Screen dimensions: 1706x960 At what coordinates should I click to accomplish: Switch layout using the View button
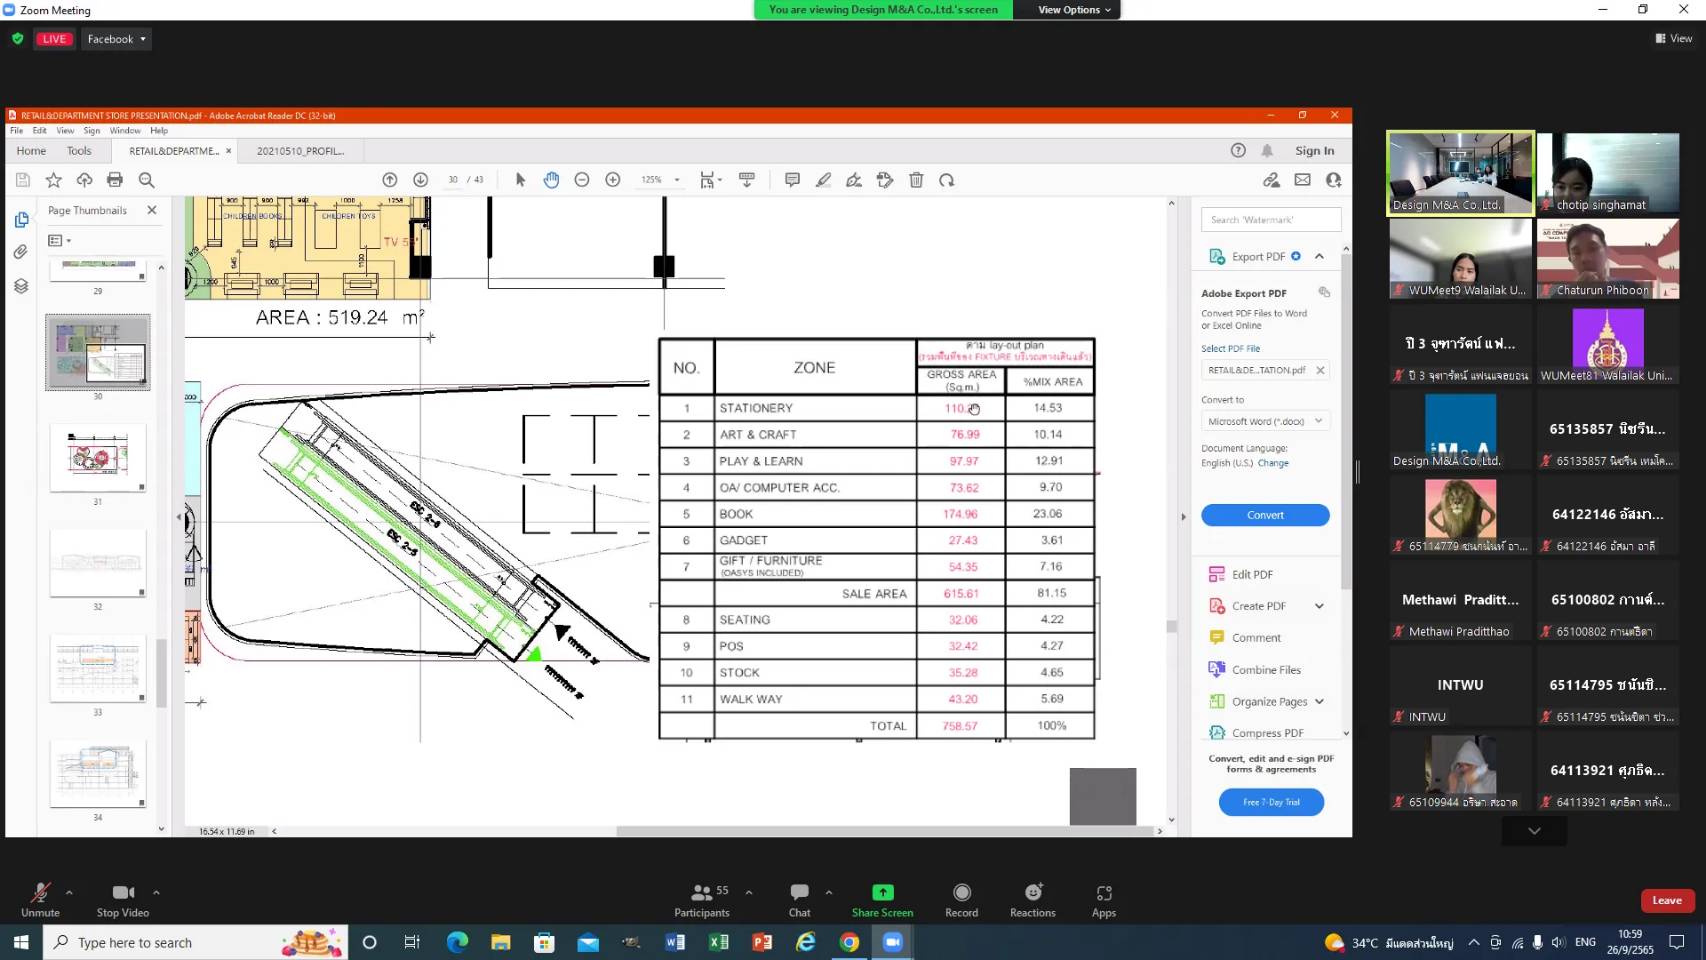(1674, 39)
